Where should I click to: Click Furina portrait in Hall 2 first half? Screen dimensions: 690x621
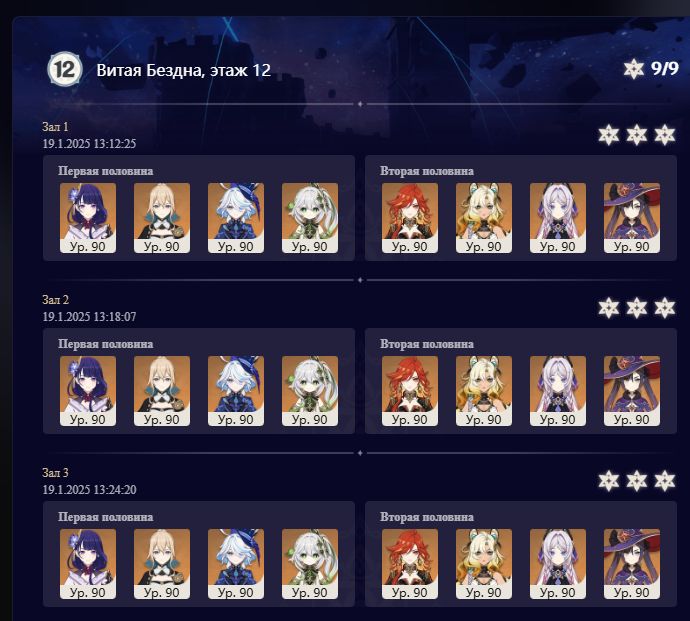[x=236, y=391]
